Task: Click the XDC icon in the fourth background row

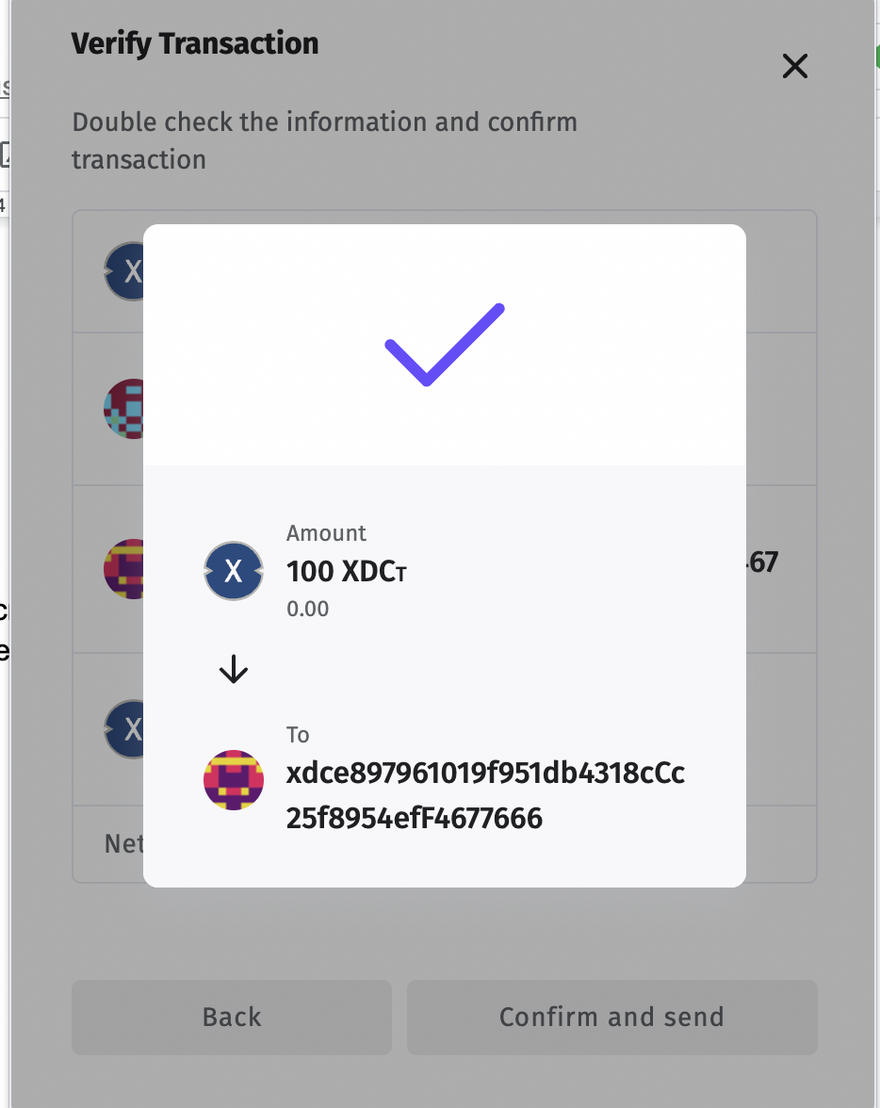Action: point(124,729)
